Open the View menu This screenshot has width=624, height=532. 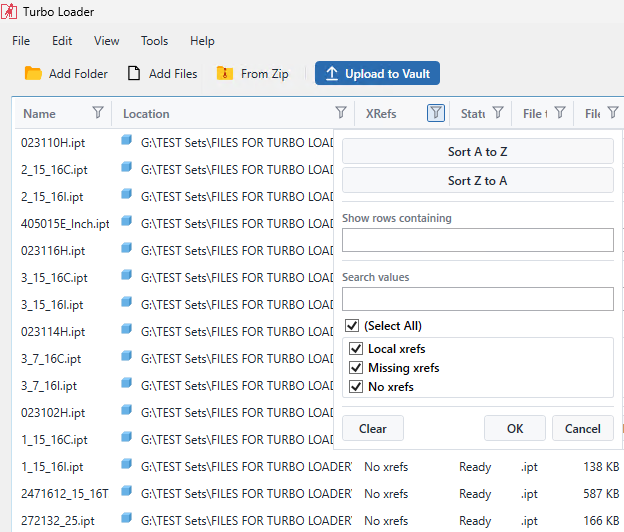coord(106,41)
